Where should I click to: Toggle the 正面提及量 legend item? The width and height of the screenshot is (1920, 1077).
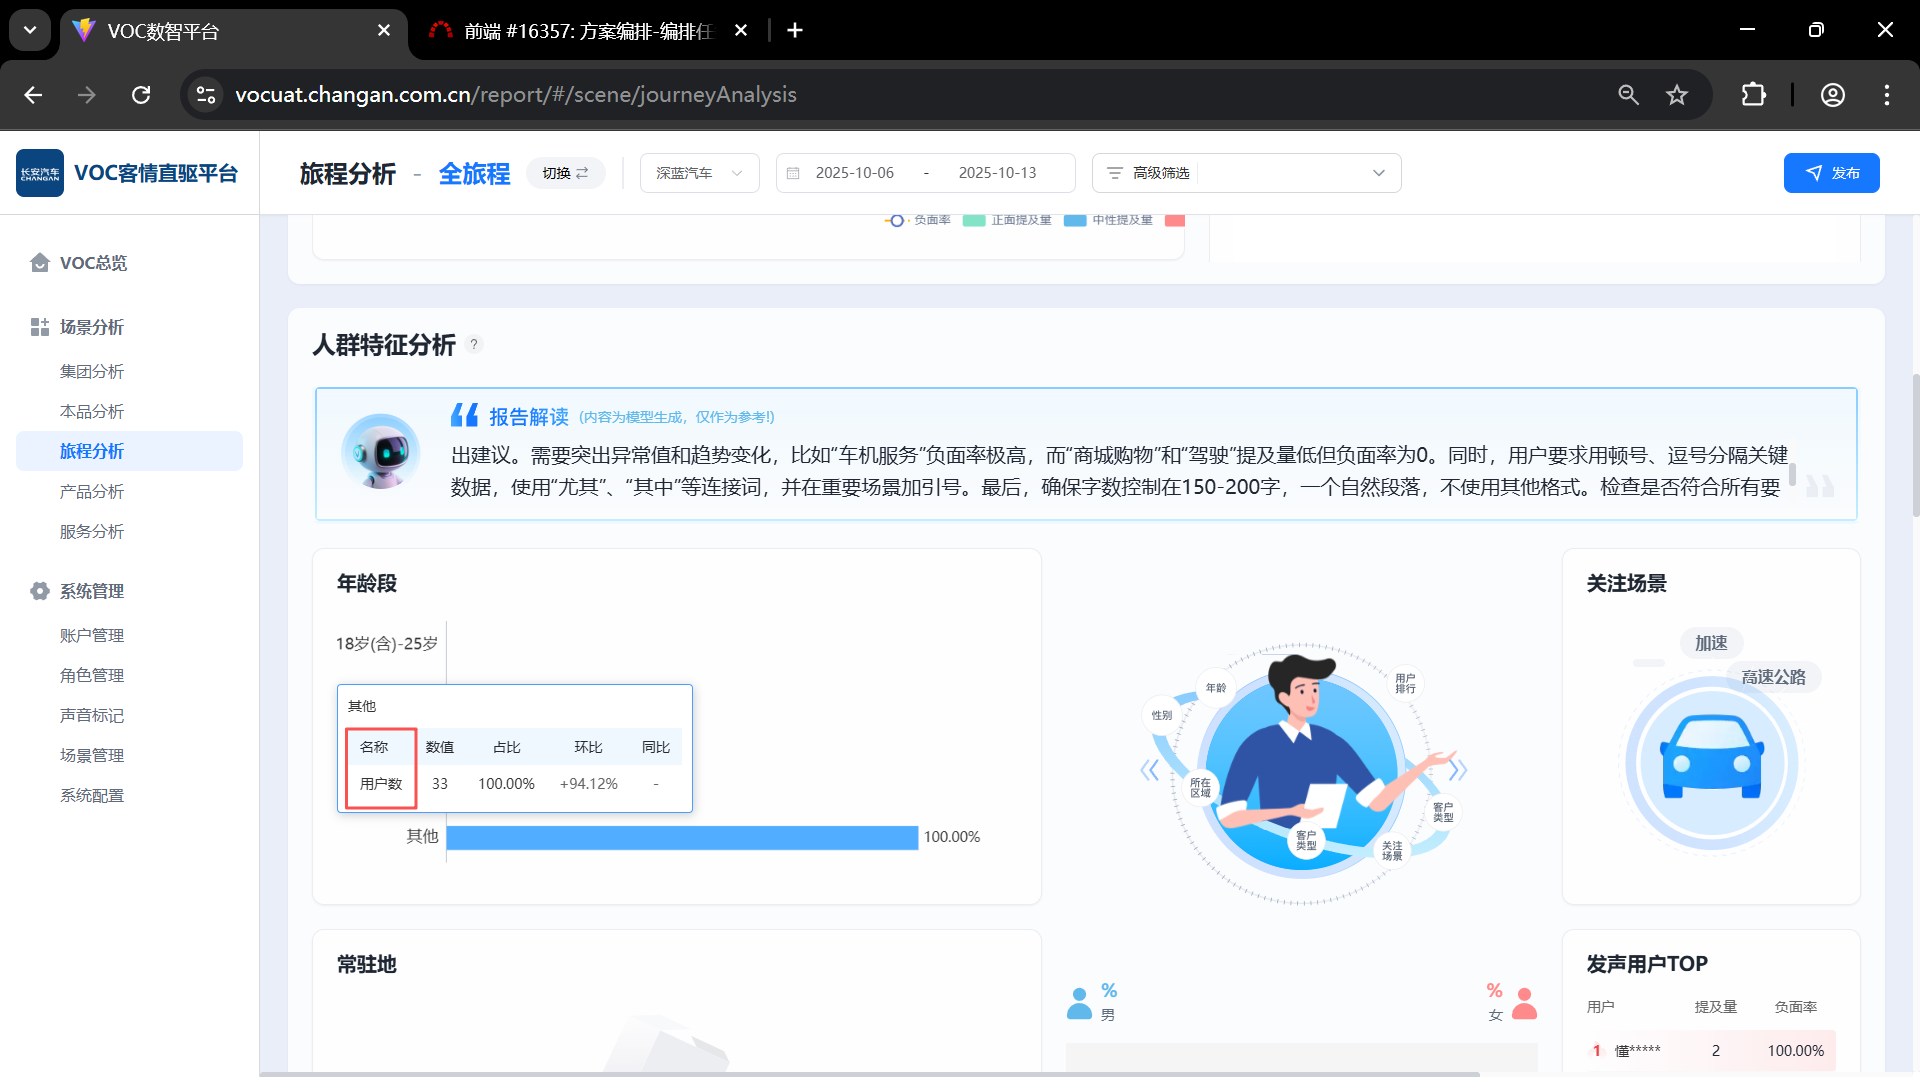tap(1008, 220)
